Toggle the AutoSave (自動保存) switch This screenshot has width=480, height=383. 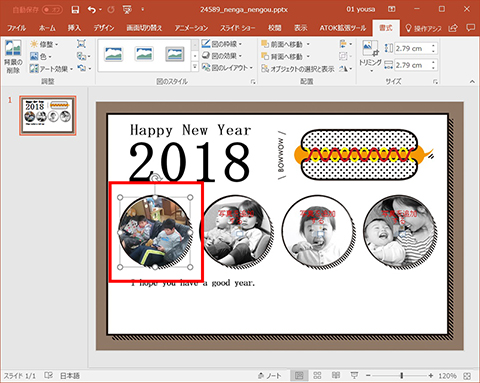click(x=52, y=10)
